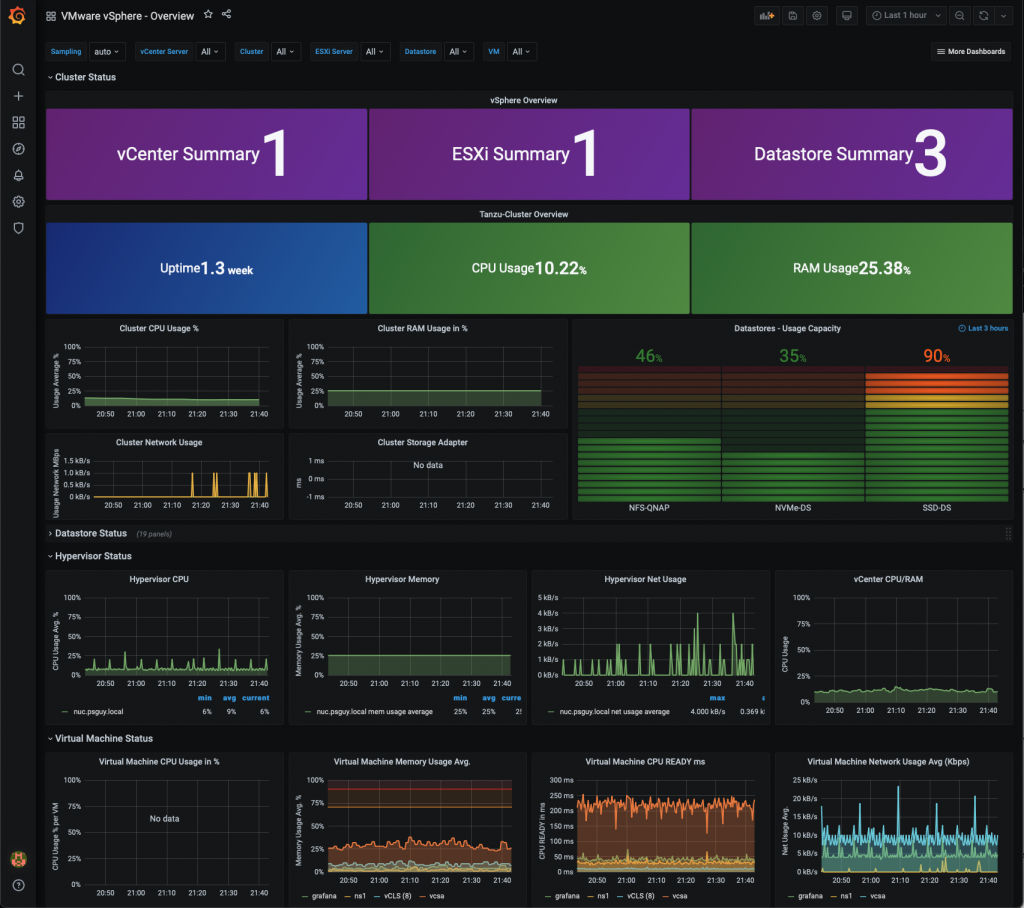Refresh the dashboard

click(984, 16)
